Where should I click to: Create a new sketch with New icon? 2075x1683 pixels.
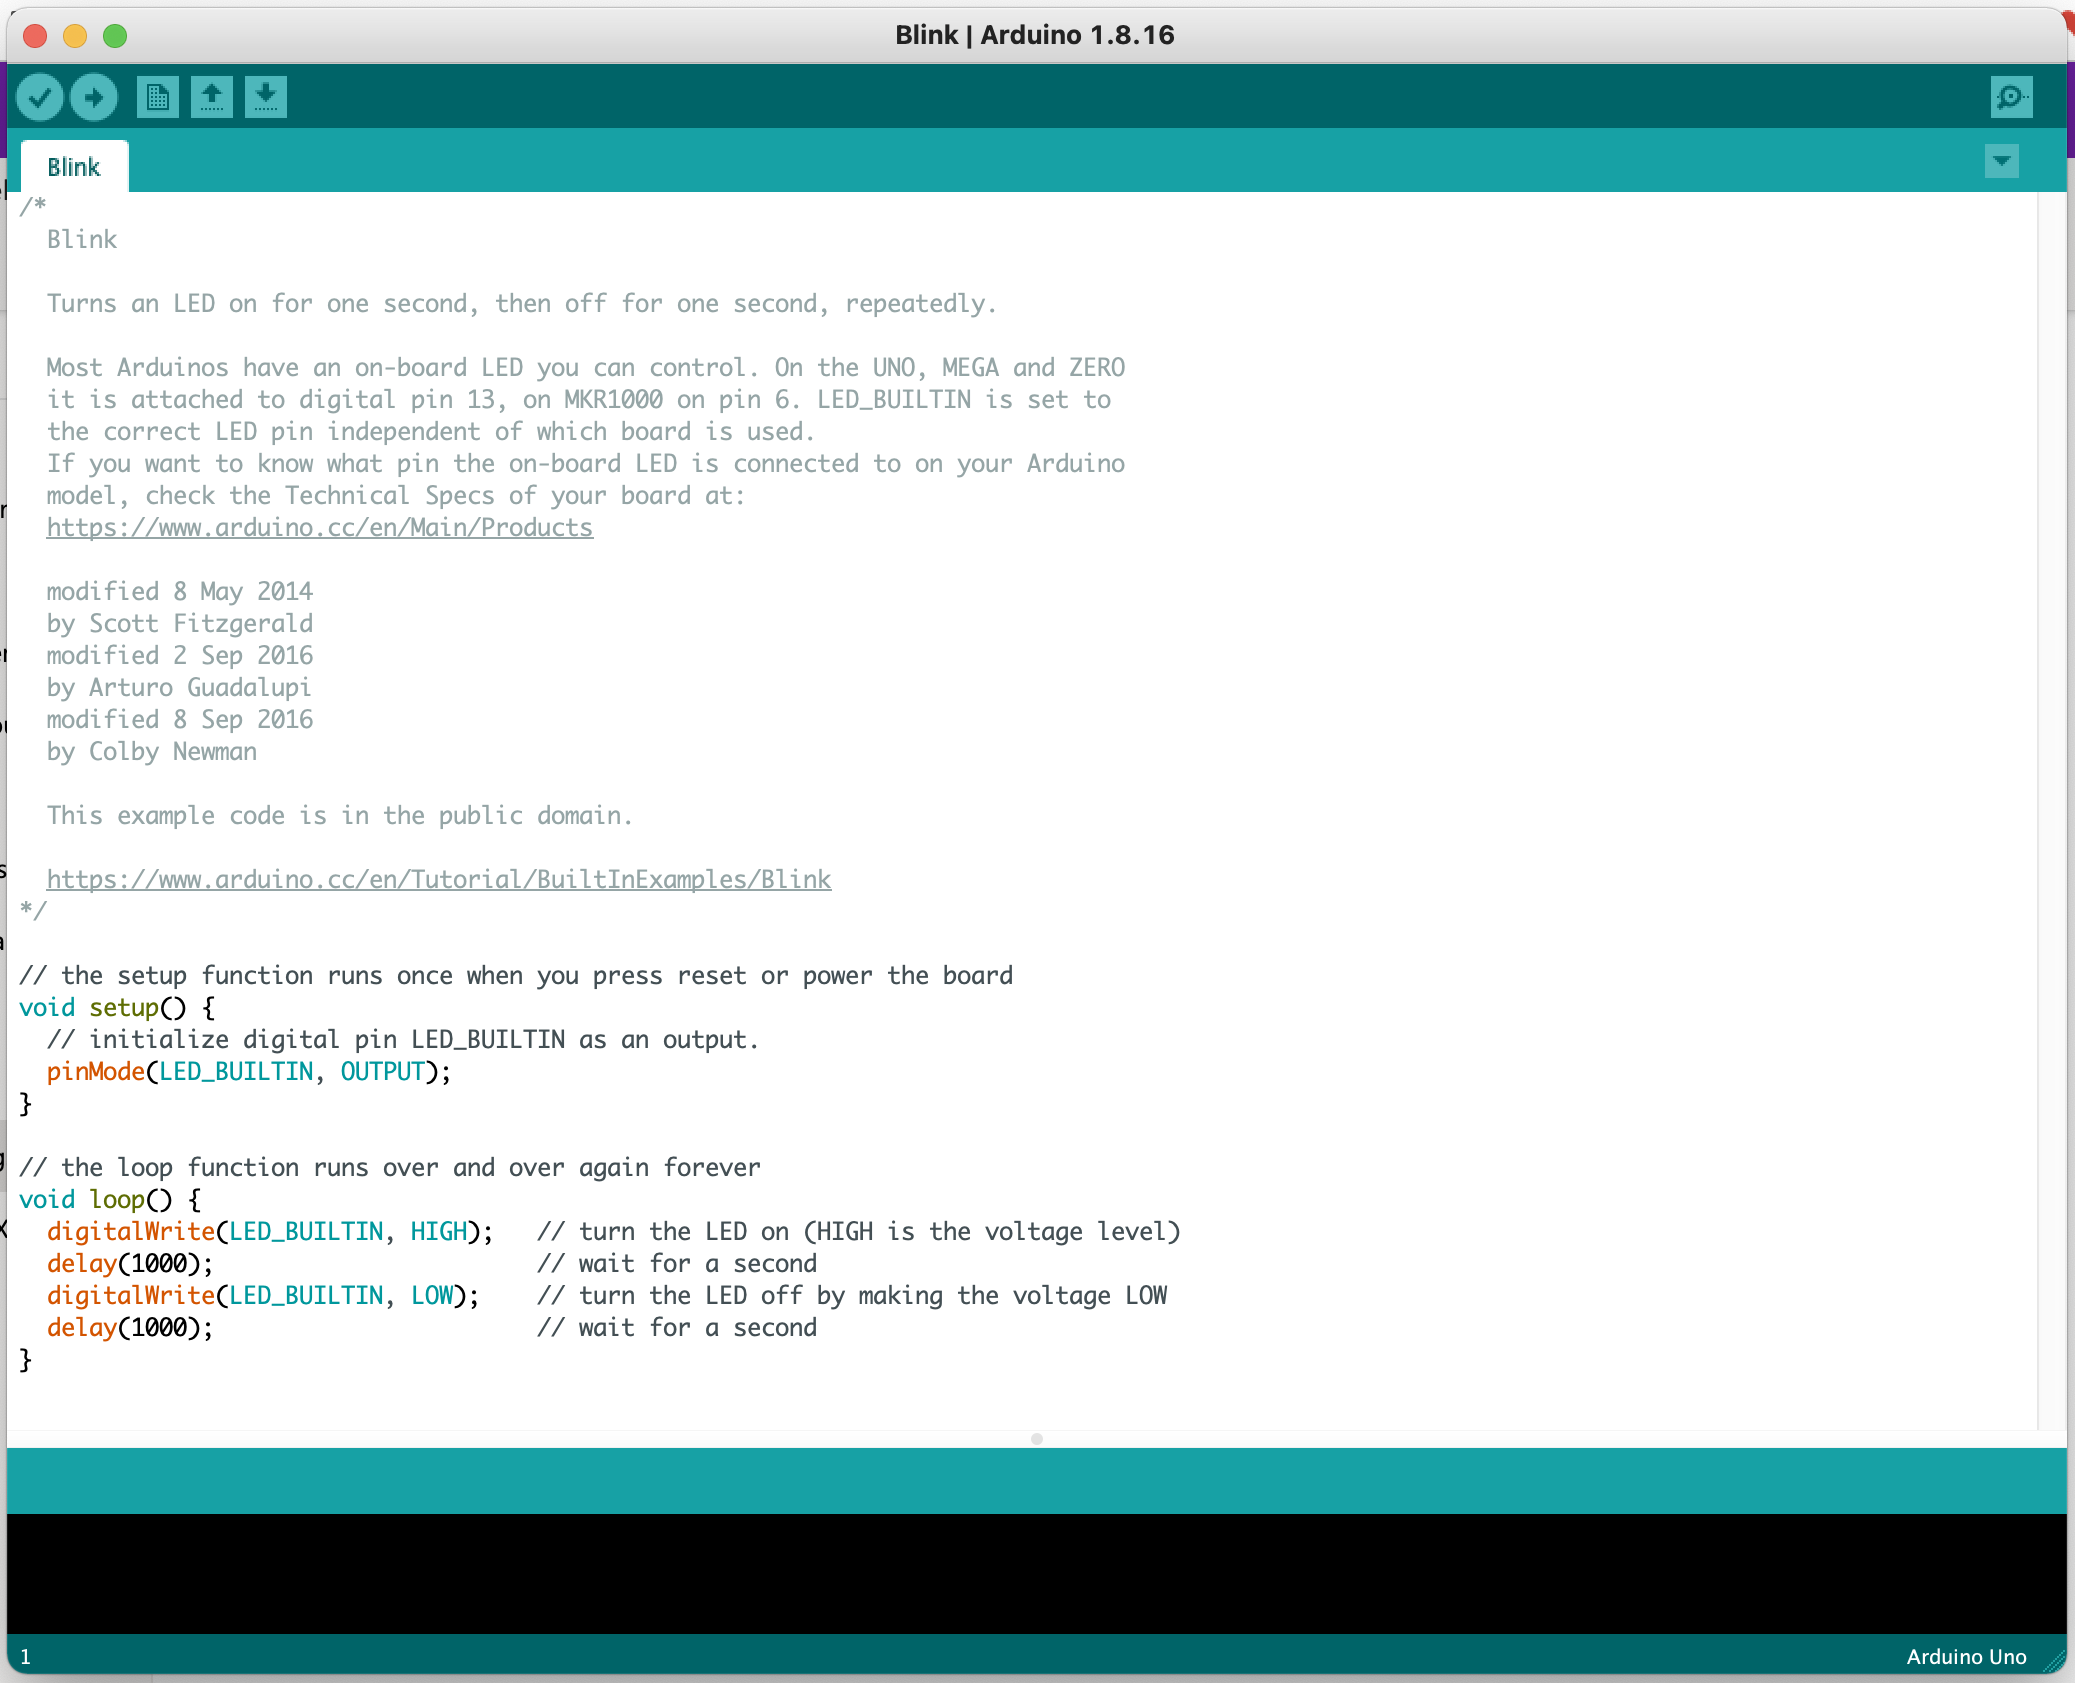157,97
